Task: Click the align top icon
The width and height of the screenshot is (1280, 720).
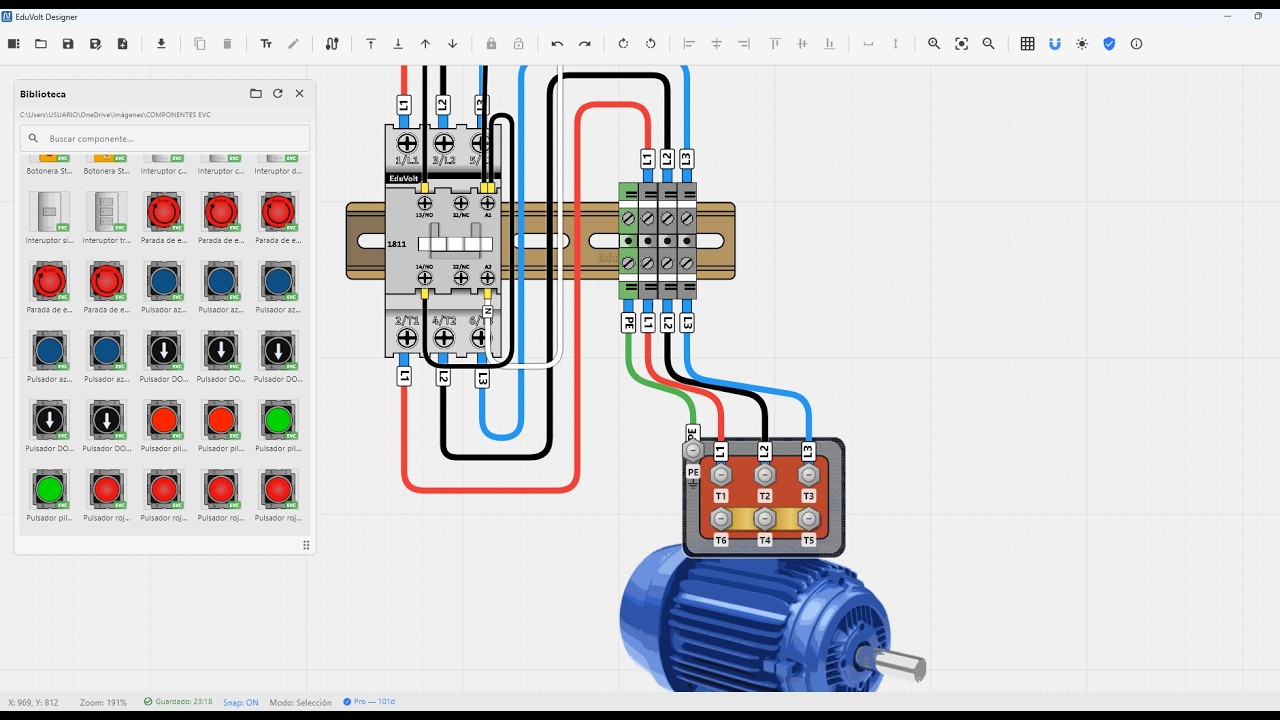Action: click(x=775, y=44)
